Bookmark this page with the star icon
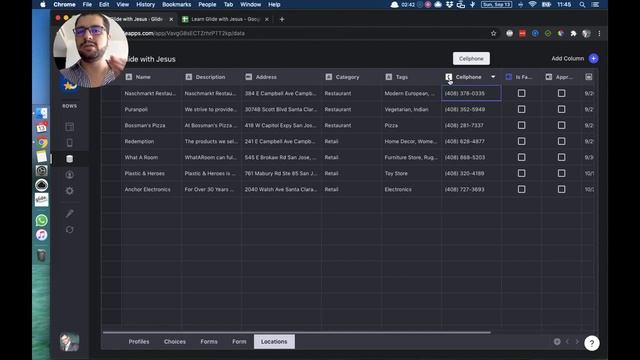Image resolution: width=640 pixels, height=360 pixels. 493,33
